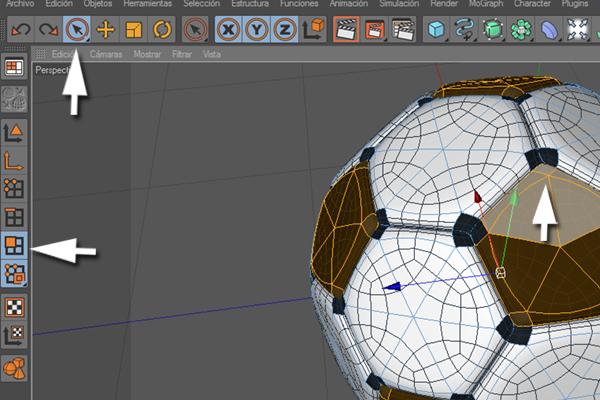Open the blue Bend deformers flyout
Image resolution: width=600 pixels, height=400 pixels.
tap(549, 29)
